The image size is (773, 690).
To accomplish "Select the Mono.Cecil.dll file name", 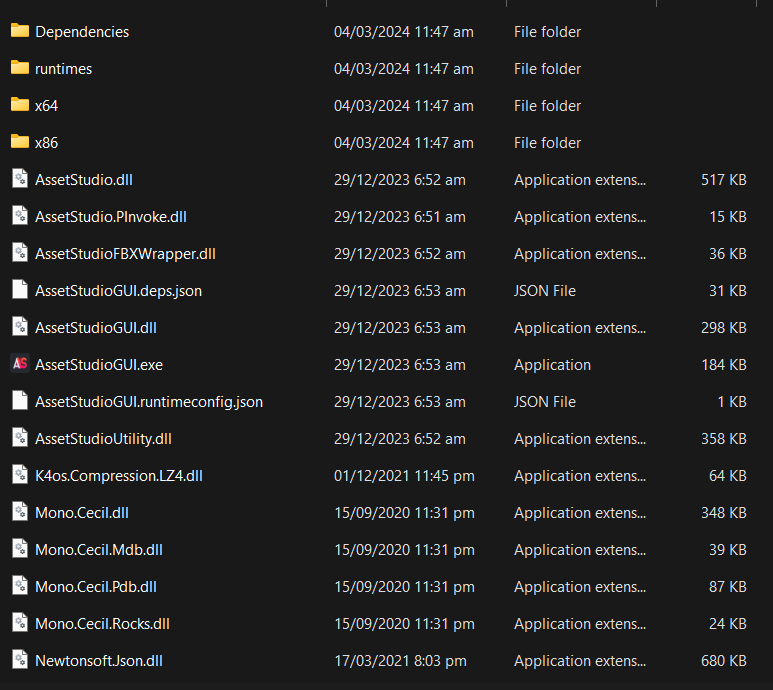I will 82,513.
